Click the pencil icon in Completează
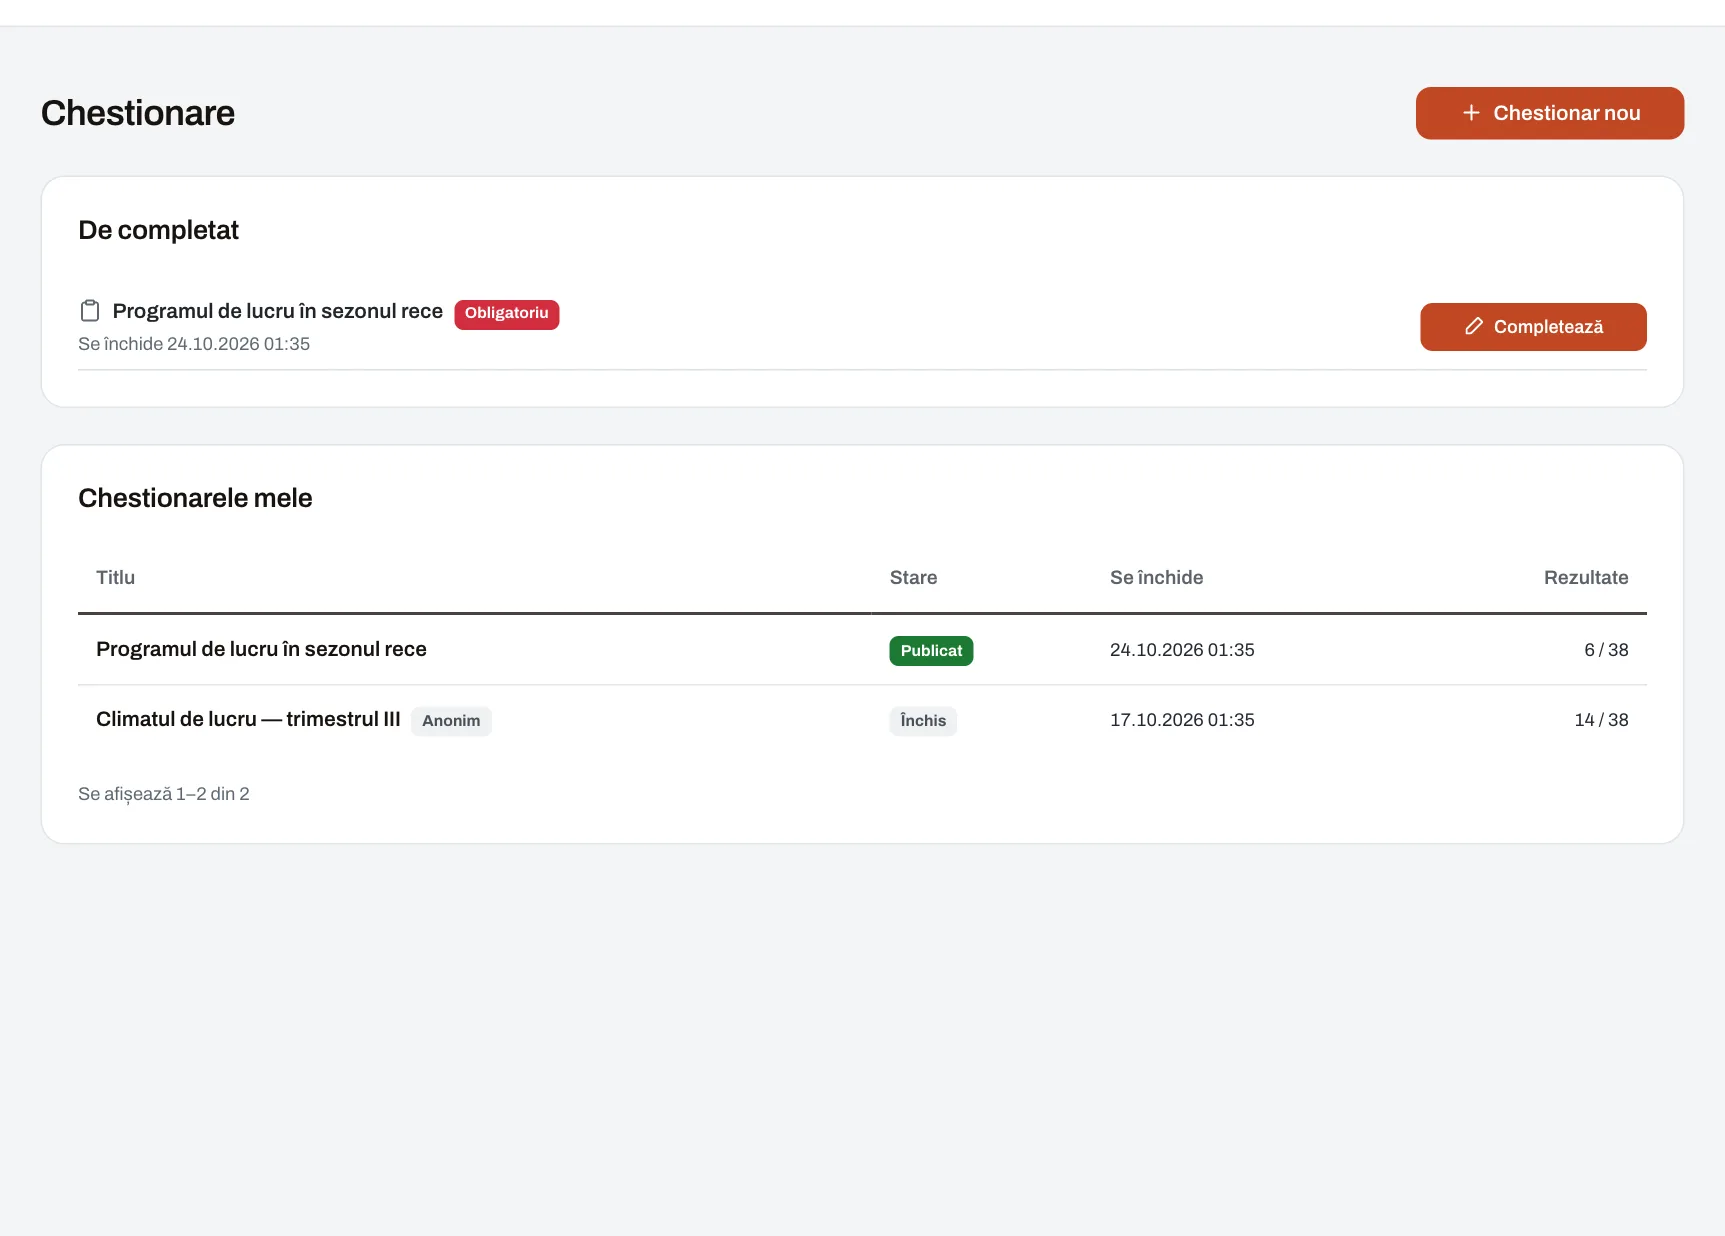This screenshot has width=1725, height=1236. pos(1473,327)
